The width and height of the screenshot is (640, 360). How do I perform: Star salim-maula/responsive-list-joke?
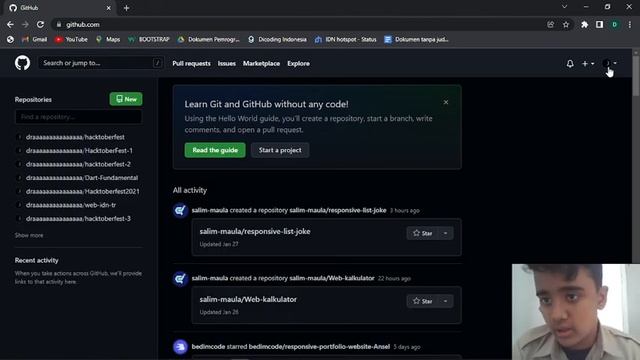click(422, 233)
